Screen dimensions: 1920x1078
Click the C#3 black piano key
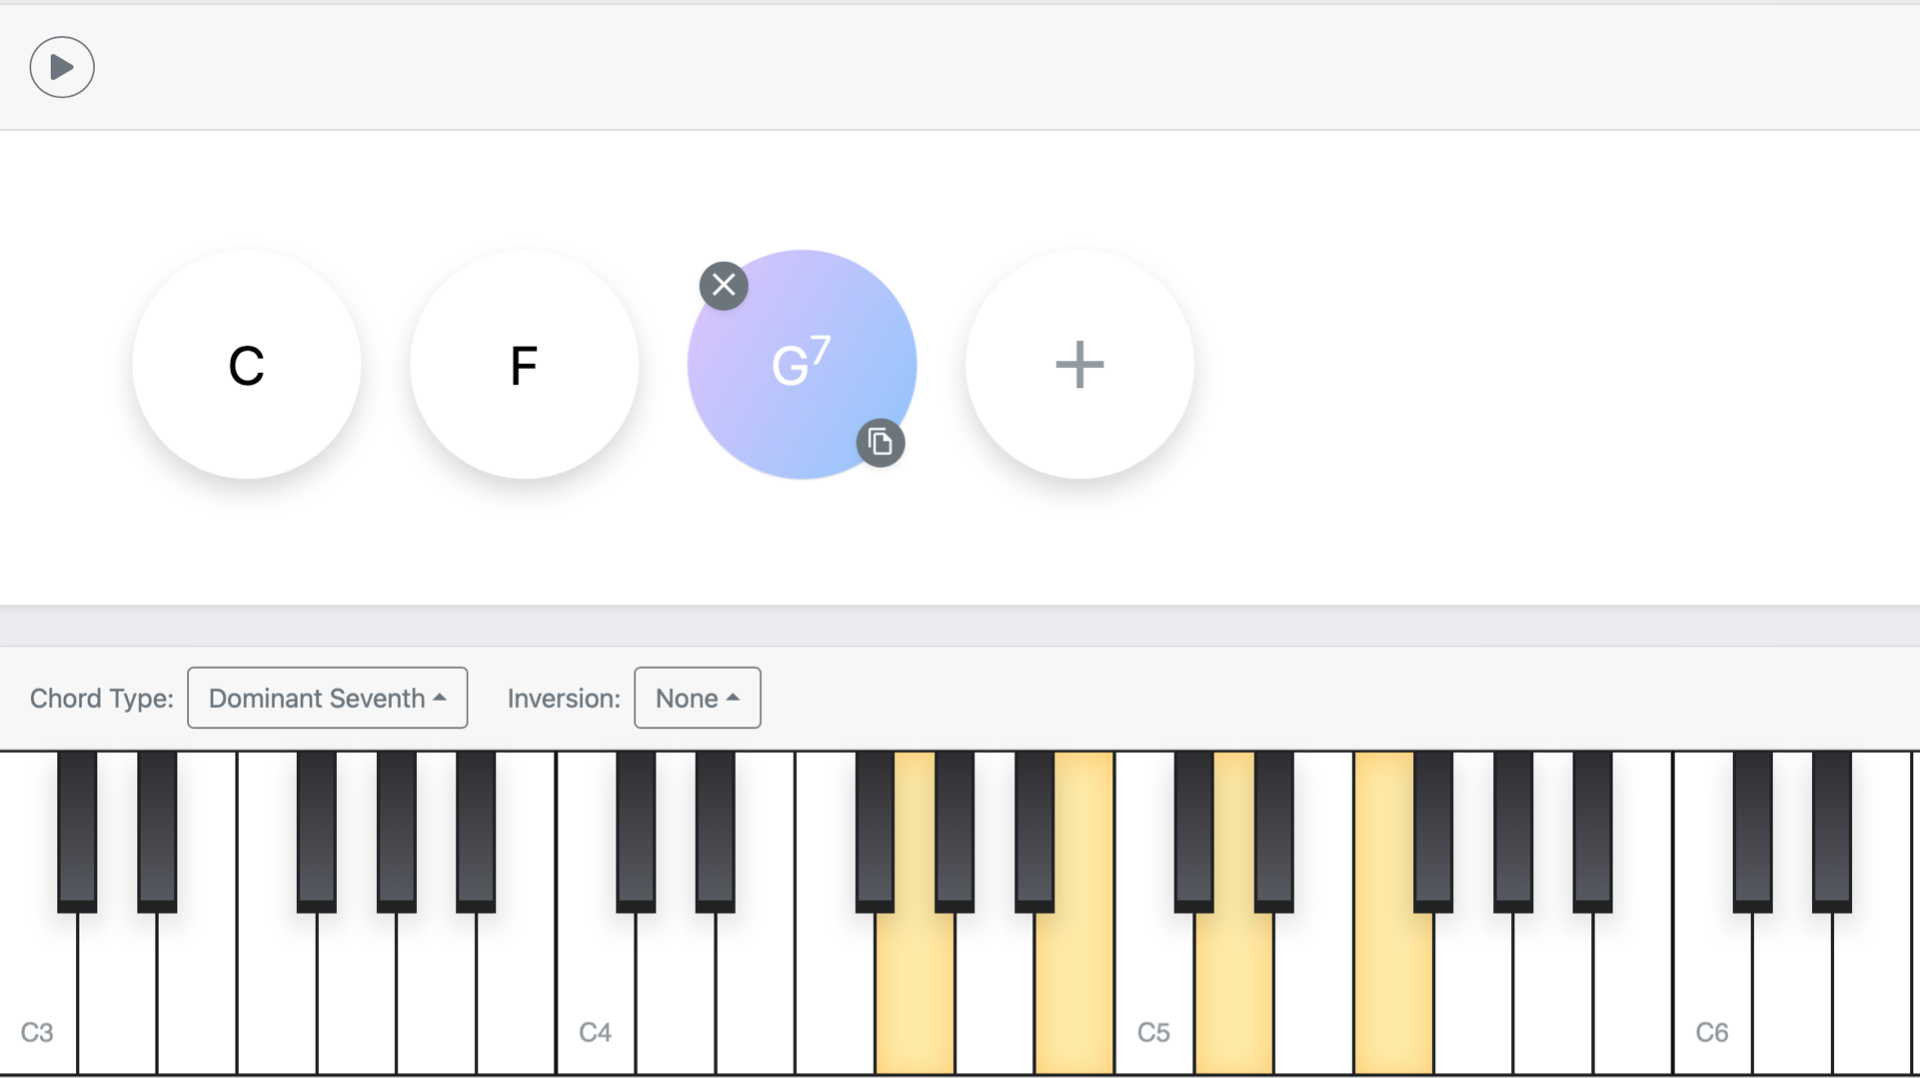click(x=77, y=830)
